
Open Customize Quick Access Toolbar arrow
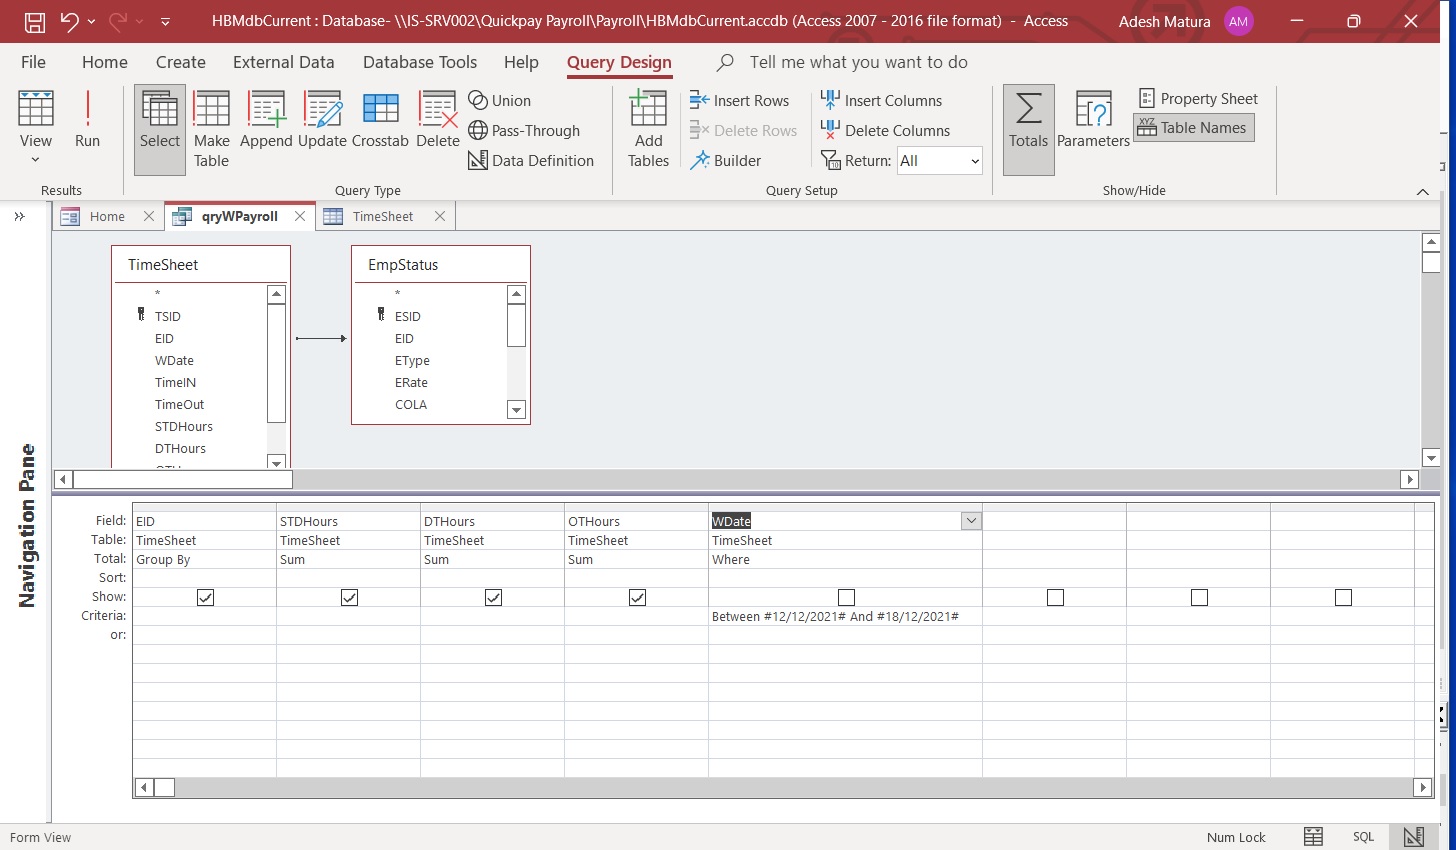[166, 21]
